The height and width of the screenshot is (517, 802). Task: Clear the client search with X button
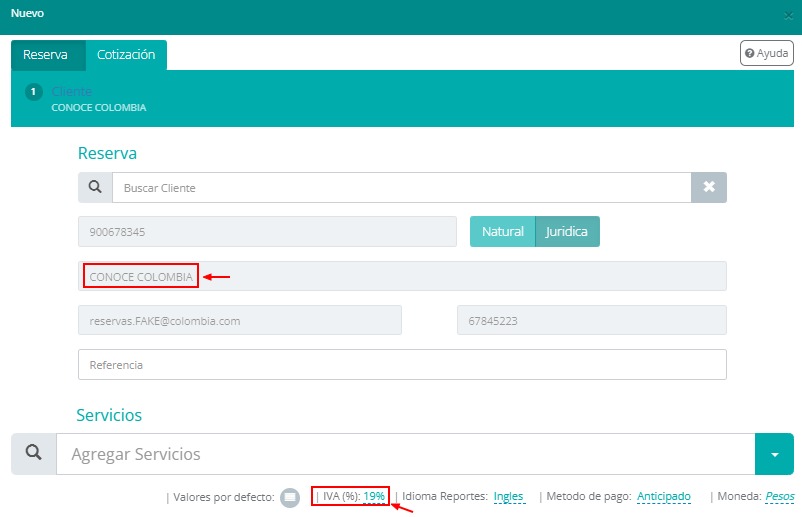point(708,187)
